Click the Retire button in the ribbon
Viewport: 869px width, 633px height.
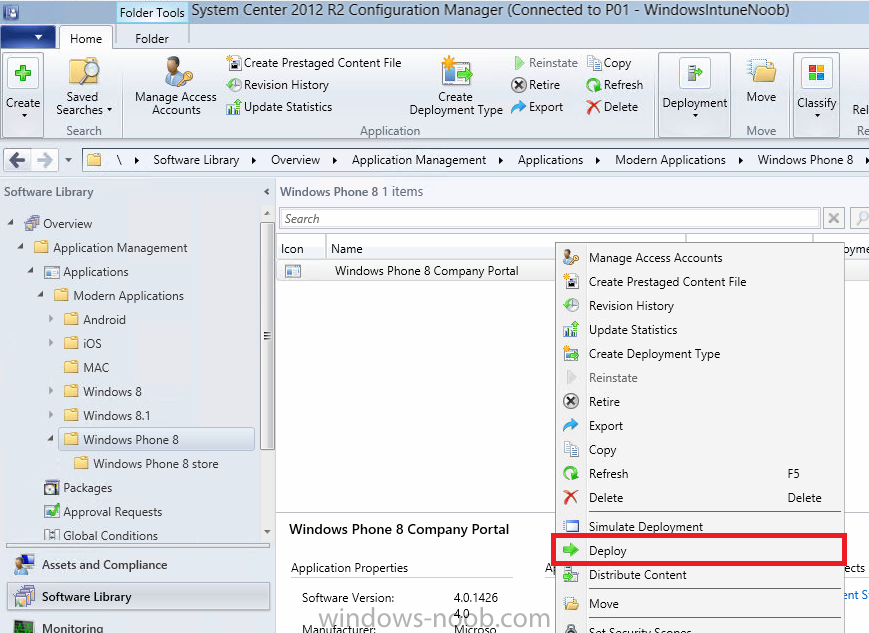click(x=536, y=85)
